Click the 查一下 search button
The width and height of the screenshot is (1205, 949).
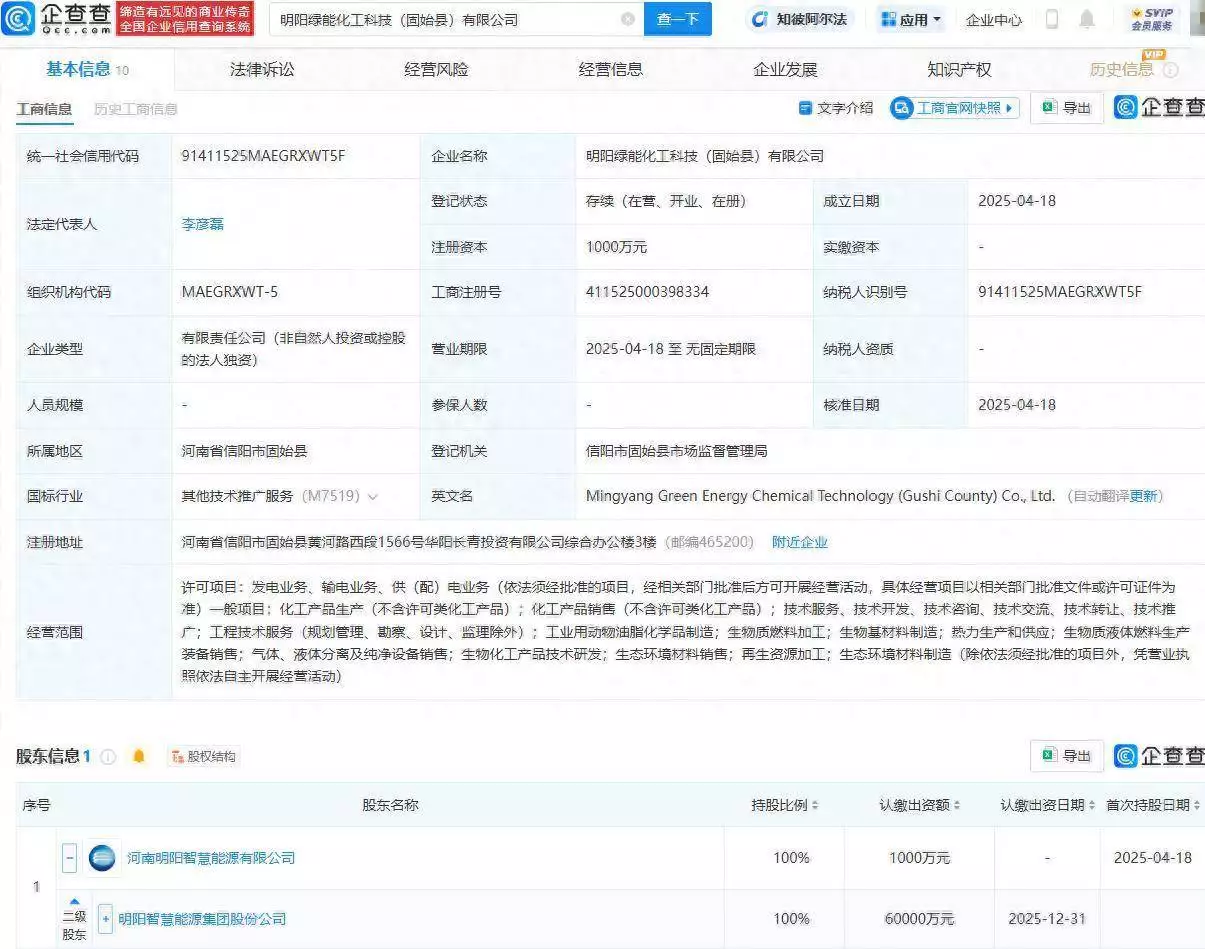click(677, 19)
